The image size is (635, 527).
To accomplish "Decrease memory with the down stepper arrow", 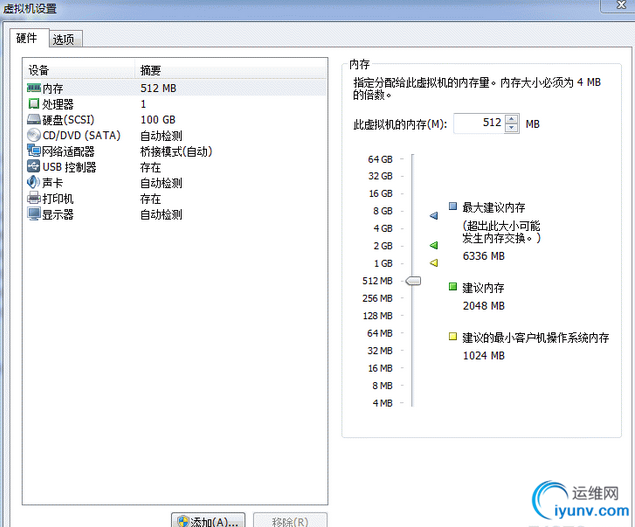I will (512, 128).
